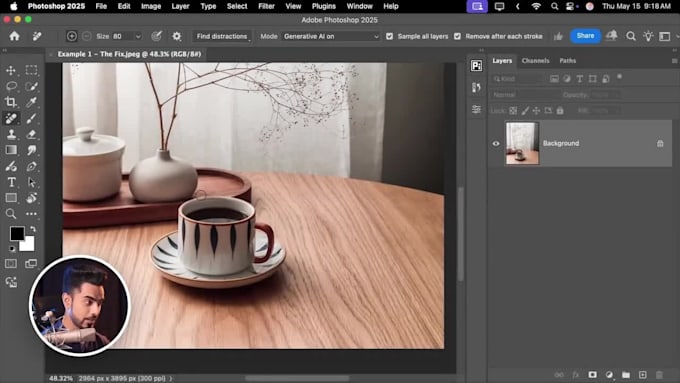Image resolution: width=680 pixels, height=383 pixels.
Task: Select the Horizontal Type tool
Action: coord(11,182)
